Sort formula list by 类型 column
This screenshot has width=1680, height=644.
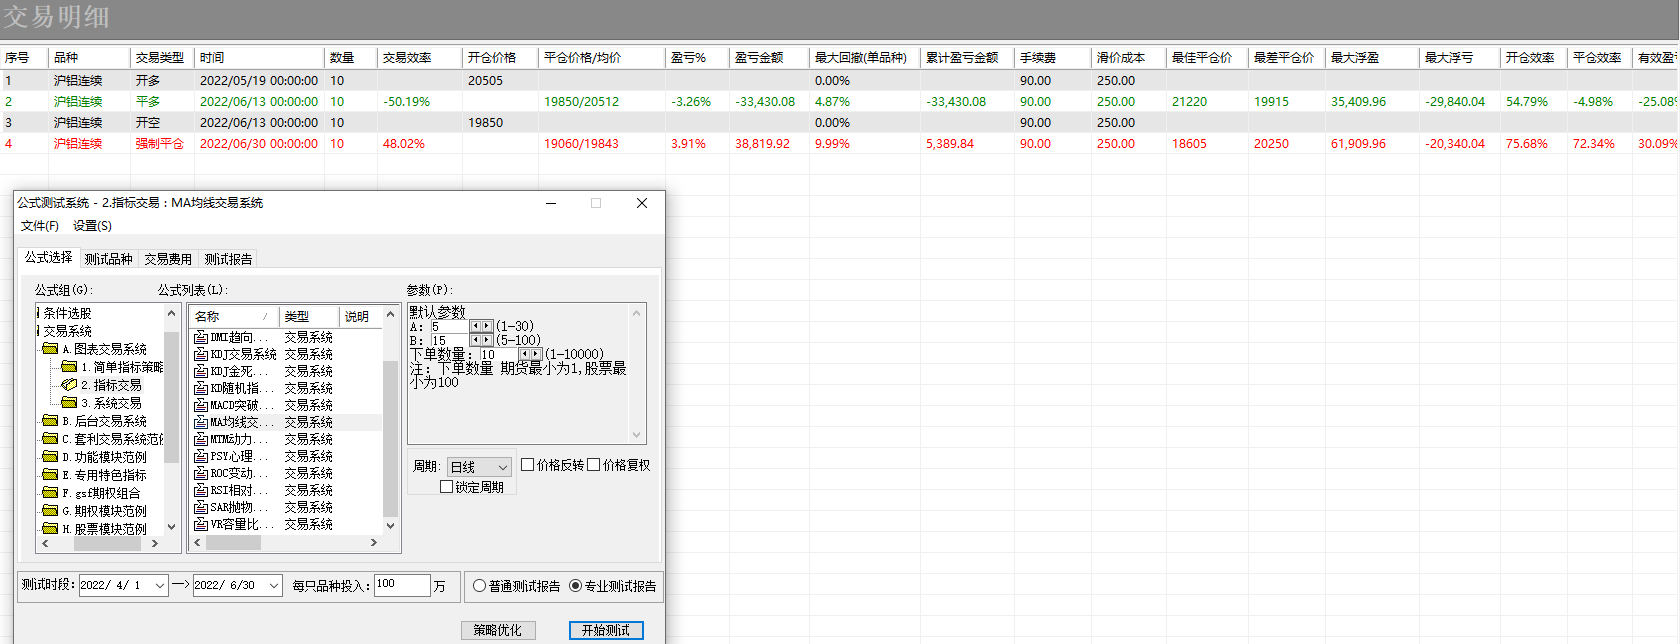[x=309, y=316]
